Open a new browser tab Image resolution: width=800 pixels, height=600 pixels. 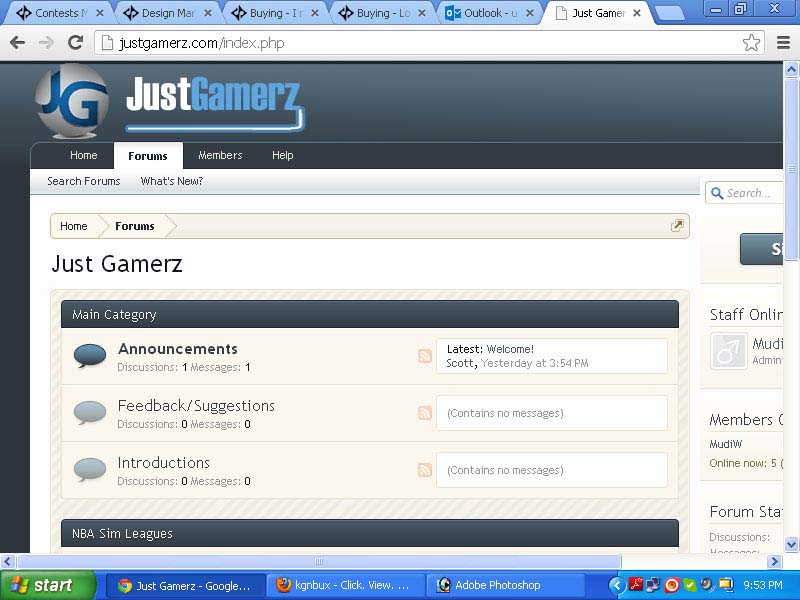click(x=668, y=13)
